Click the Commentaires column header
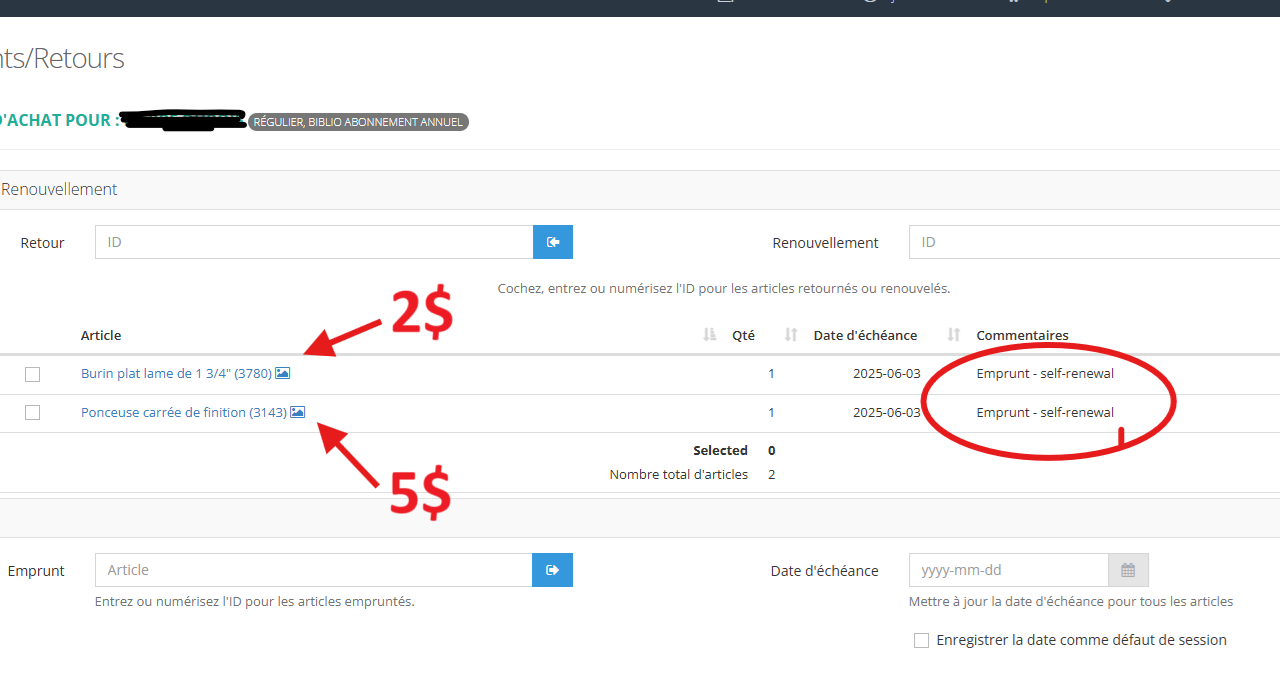Viewport: 1280px width, 683px height. pyautogui.click(x=1022, y=335)
